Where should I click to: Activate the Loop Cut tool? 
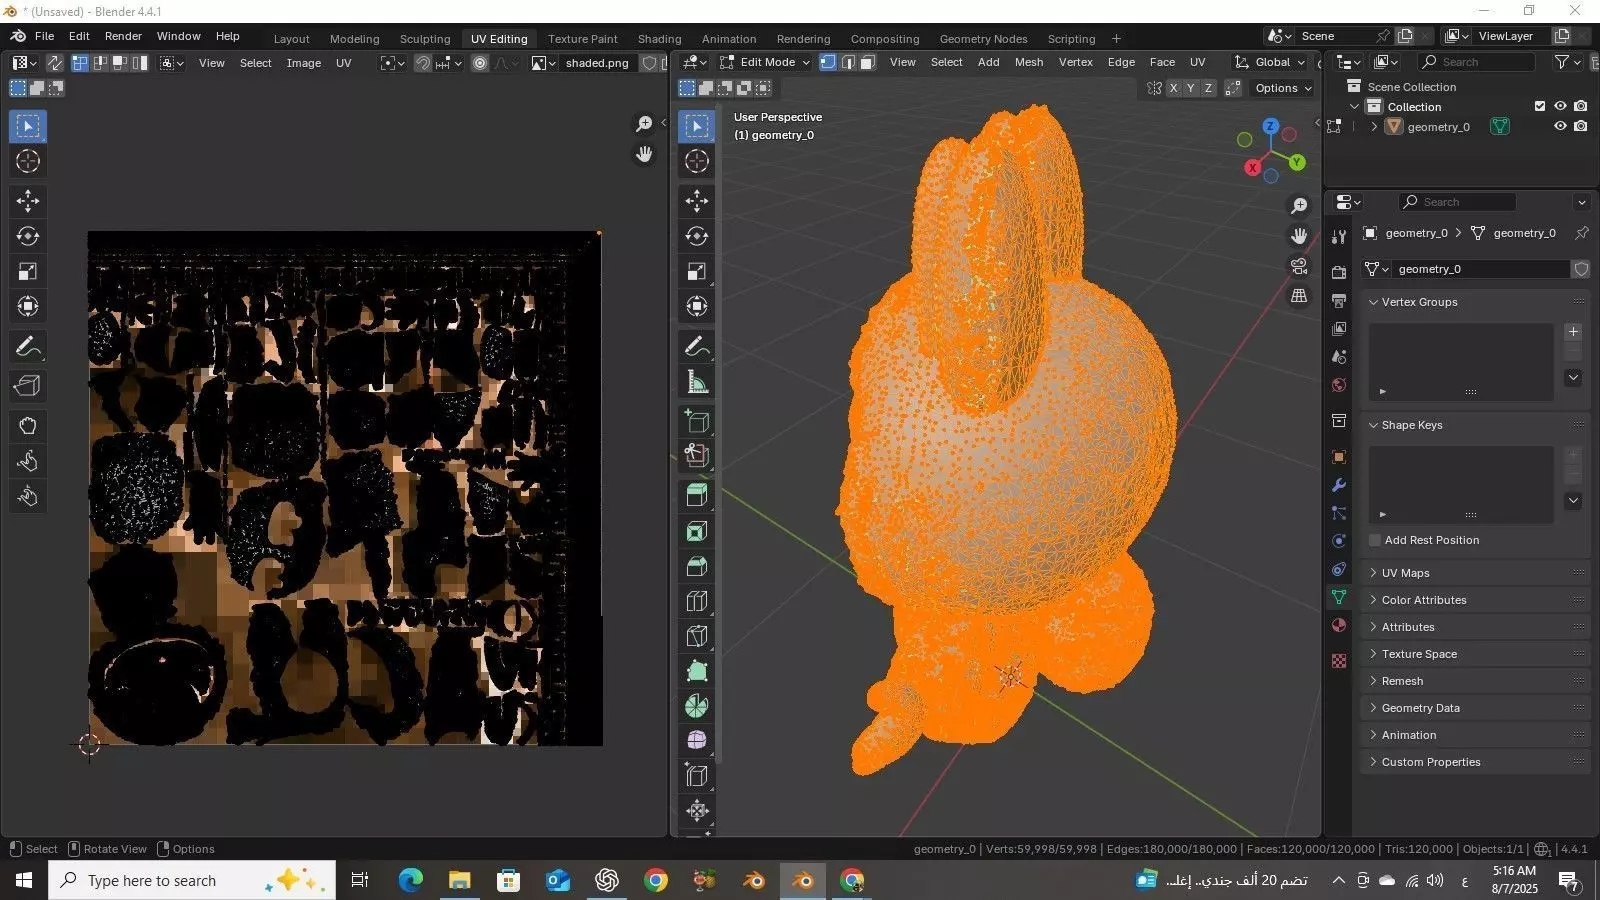tap(697, 601)
